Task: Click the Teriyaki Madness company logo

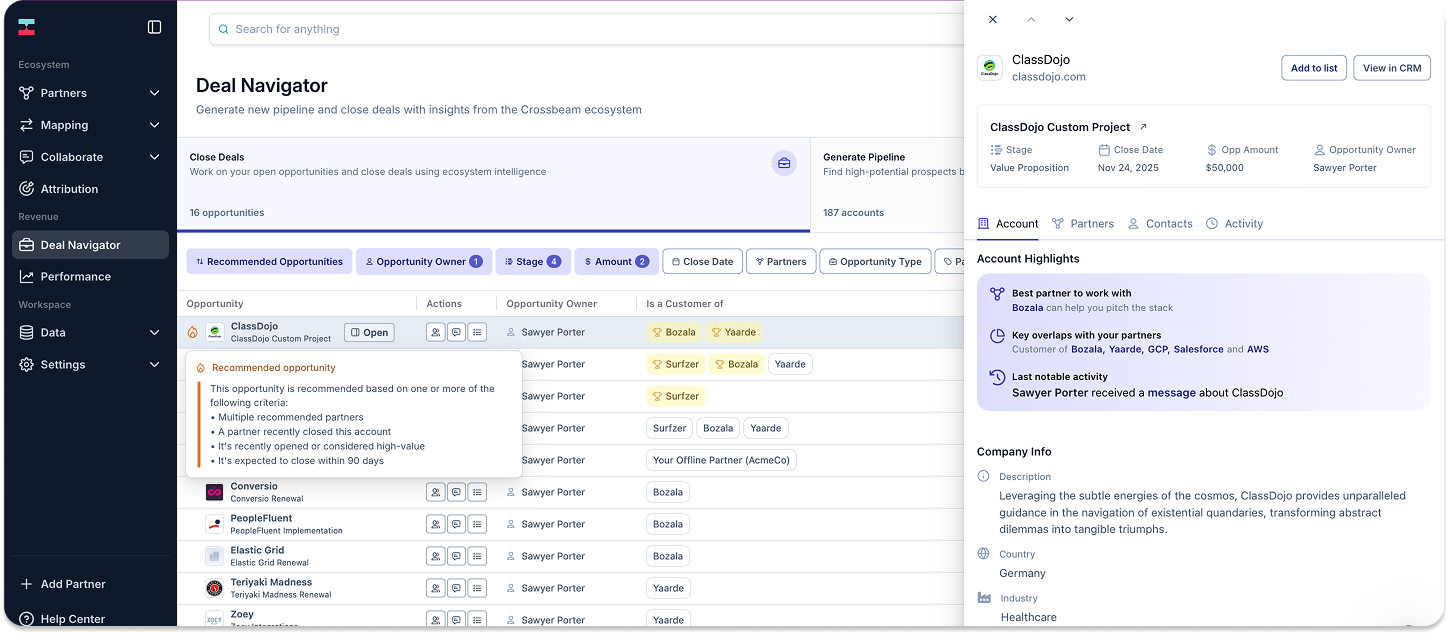Action: (214, 588)
